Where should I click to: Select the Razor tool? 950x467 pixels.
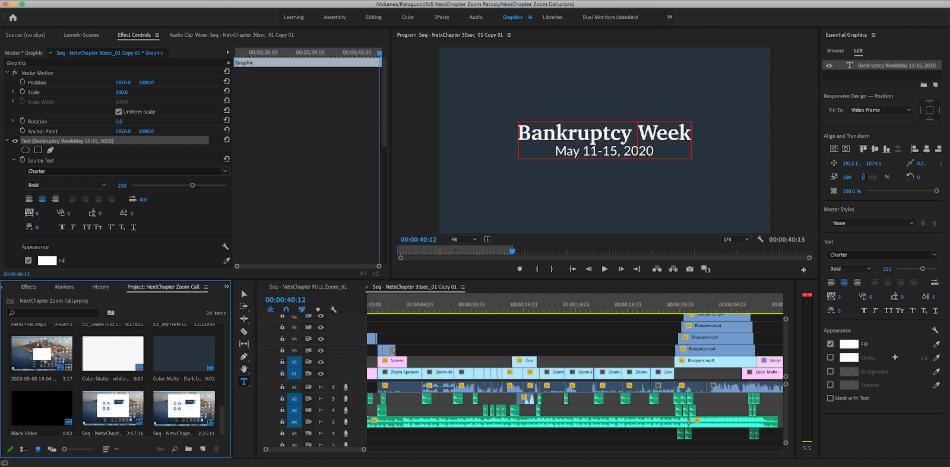click(244, 331)
